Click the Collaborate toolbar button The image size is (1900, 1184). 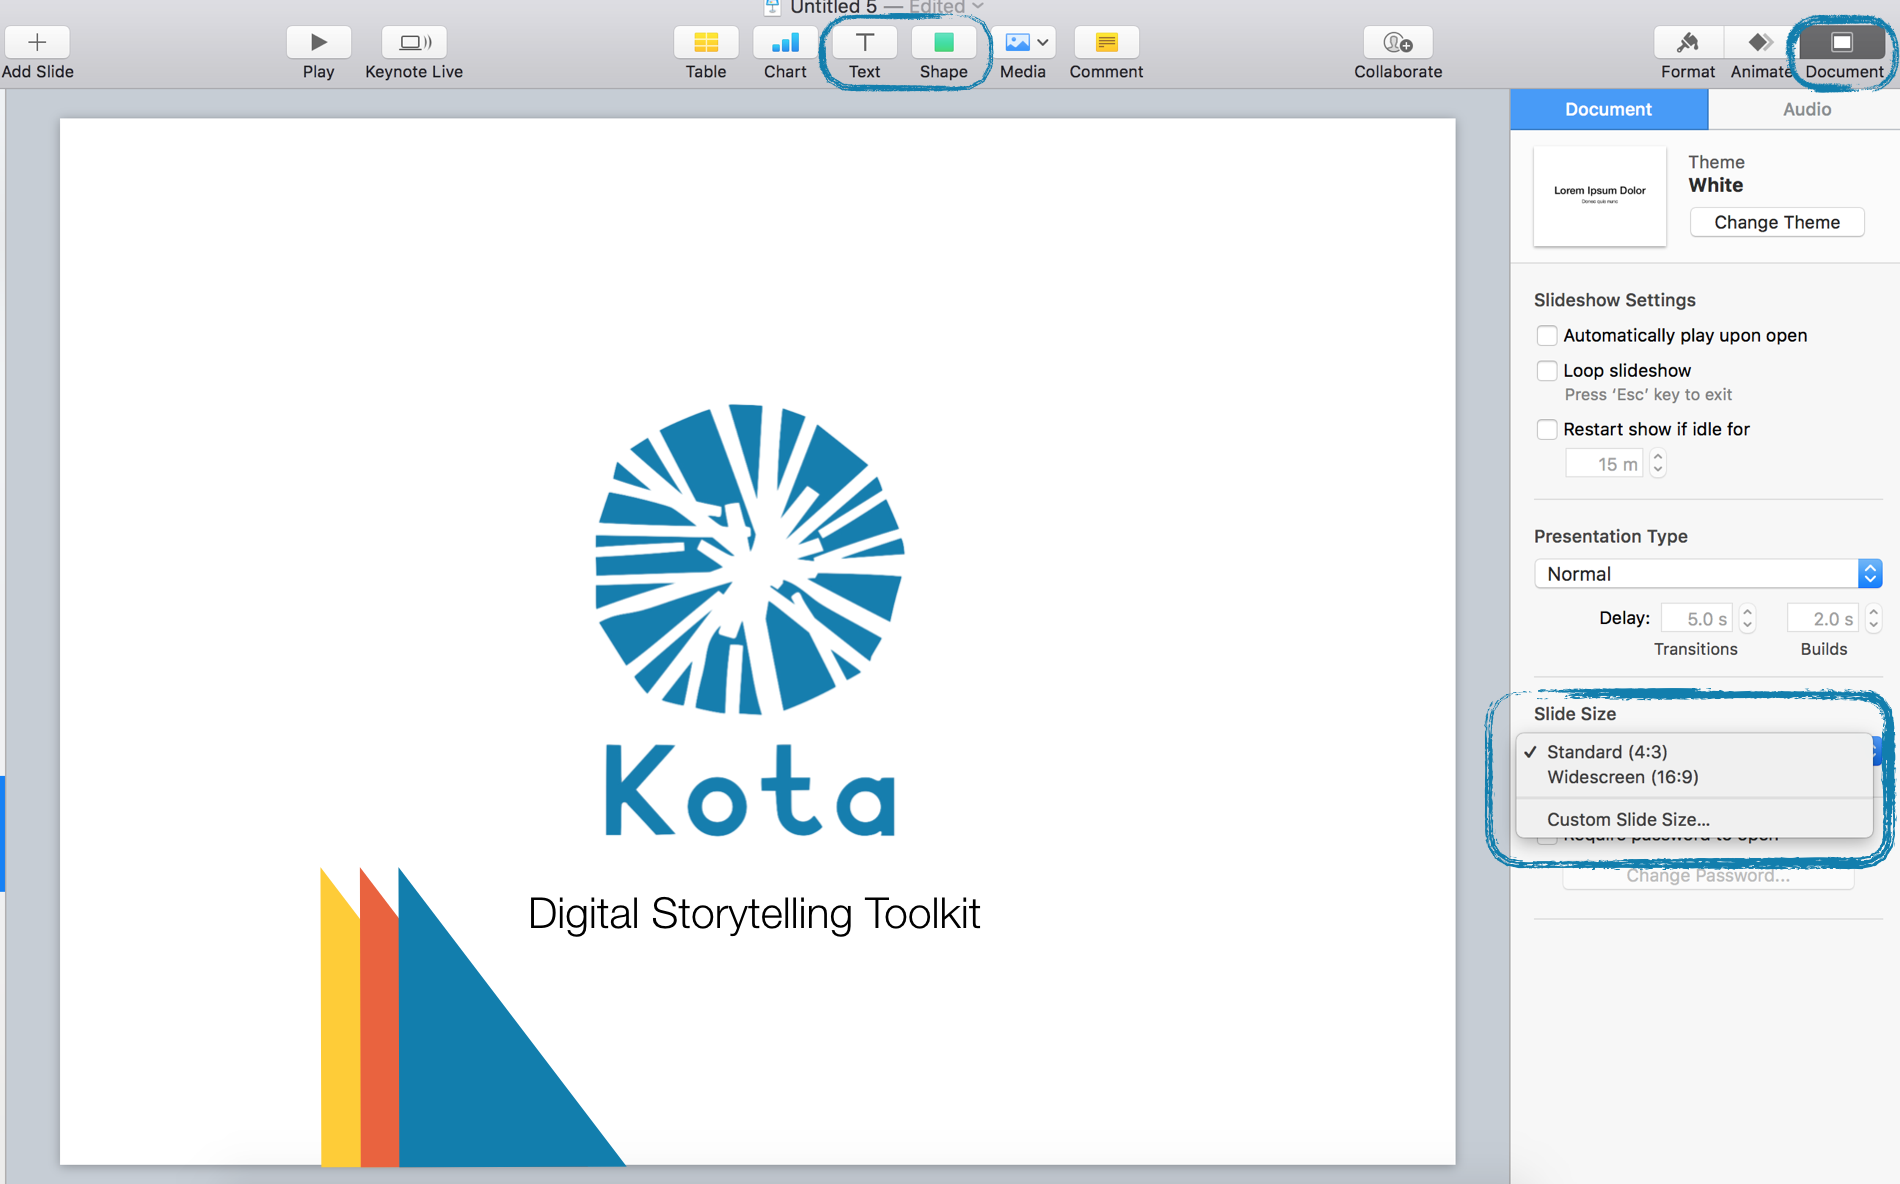[1398, 43]
